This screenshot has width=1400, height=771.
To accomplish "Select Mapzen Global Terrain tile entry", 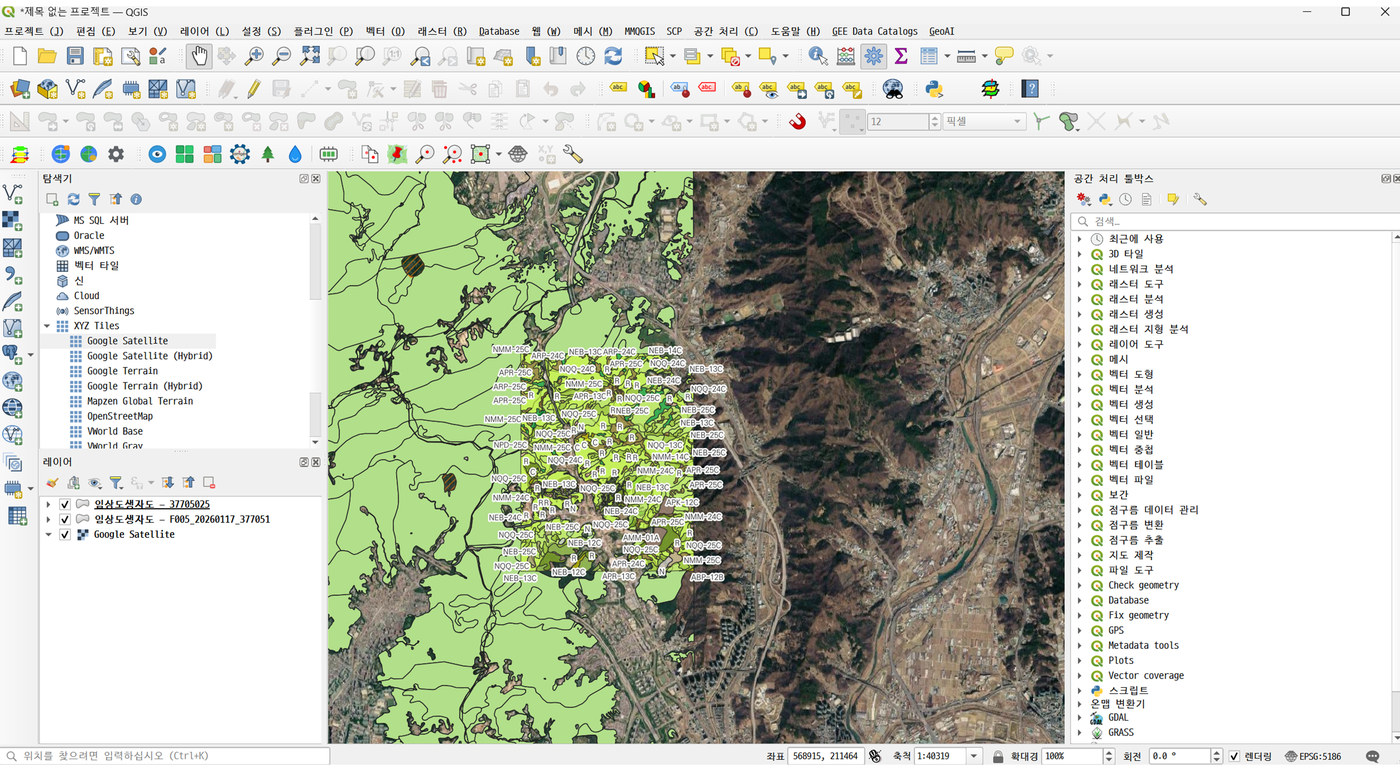I will point(139,401).
